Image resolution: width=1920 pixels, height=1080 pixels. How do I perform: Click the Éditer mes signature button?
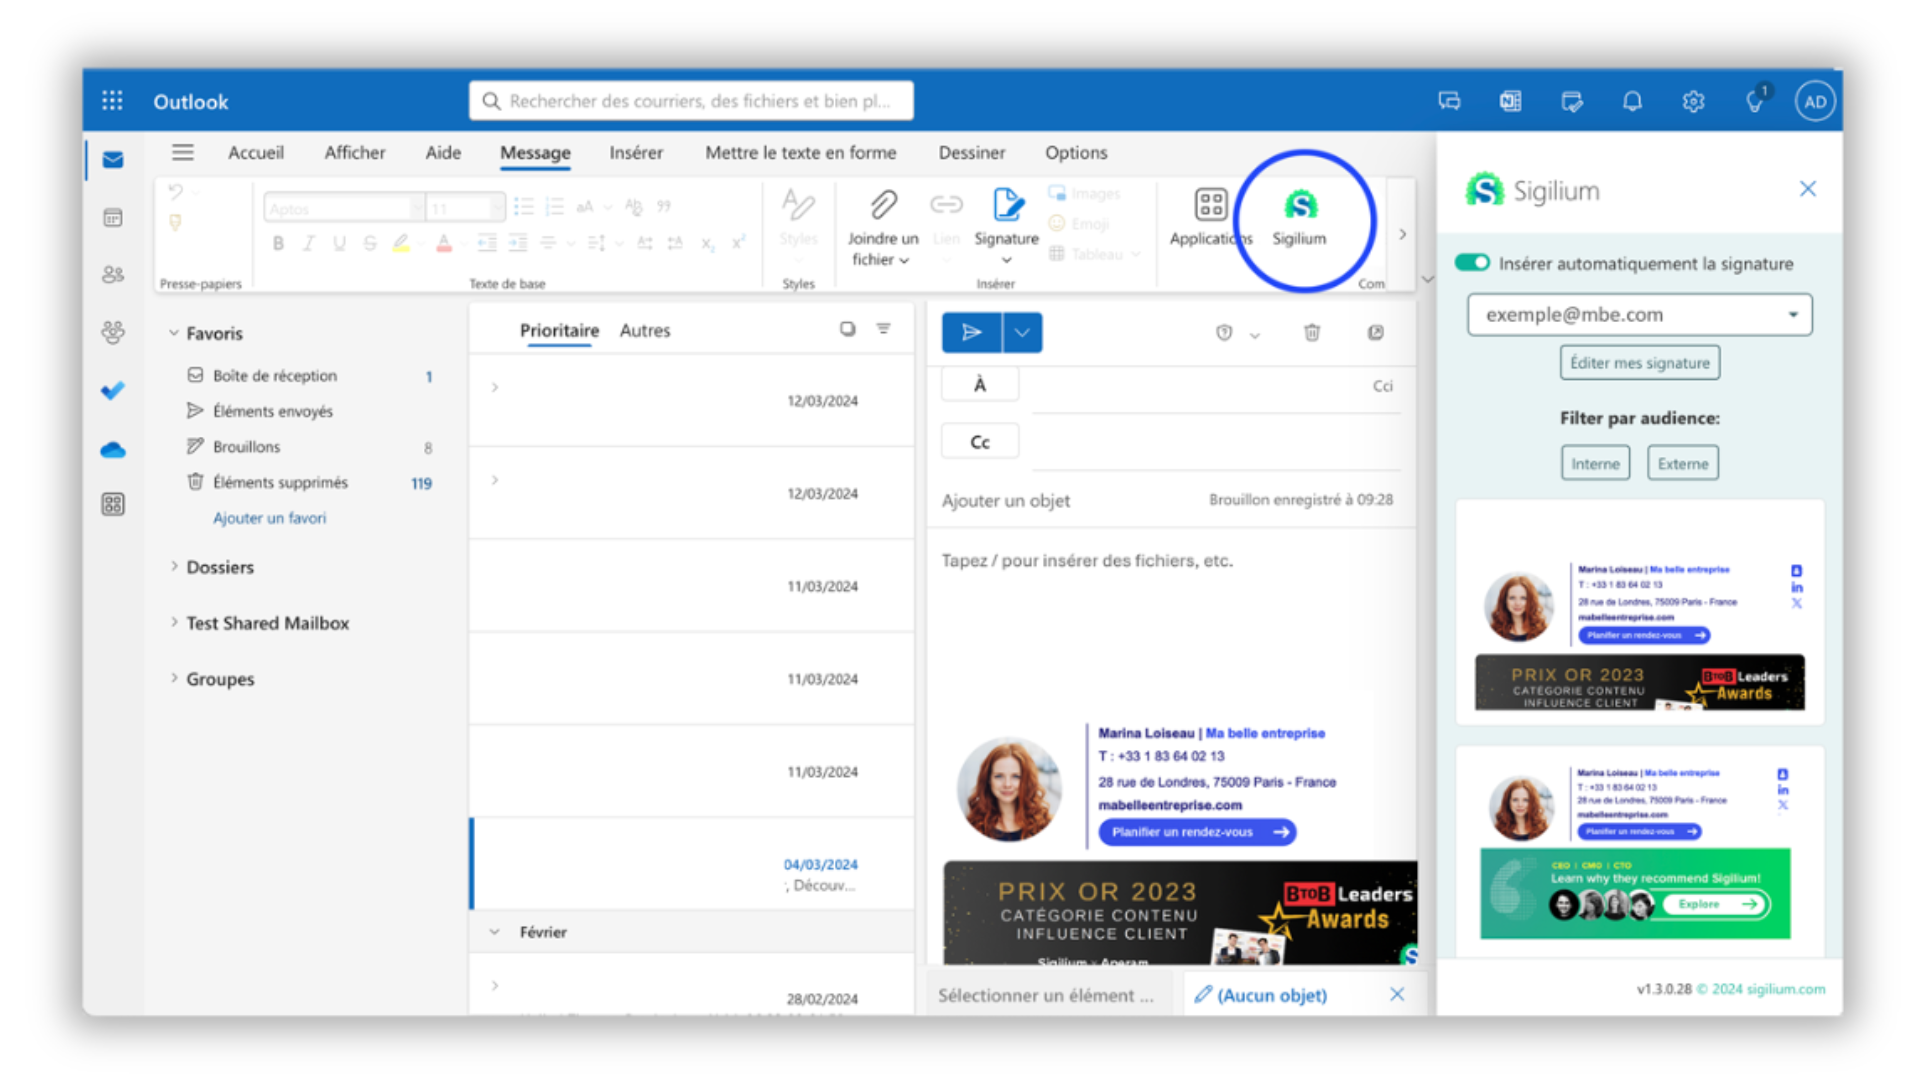[1639, 363]
